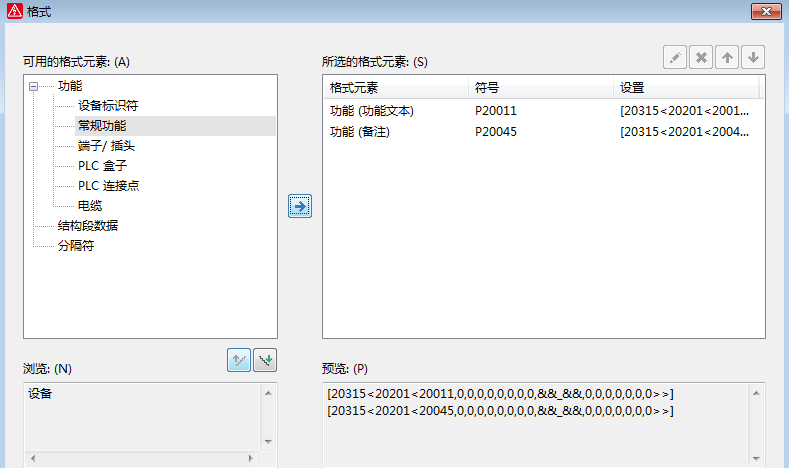This screenshot has width=789, height=468.
Task: Click the edit pencil icon
Action: (676, 58)
